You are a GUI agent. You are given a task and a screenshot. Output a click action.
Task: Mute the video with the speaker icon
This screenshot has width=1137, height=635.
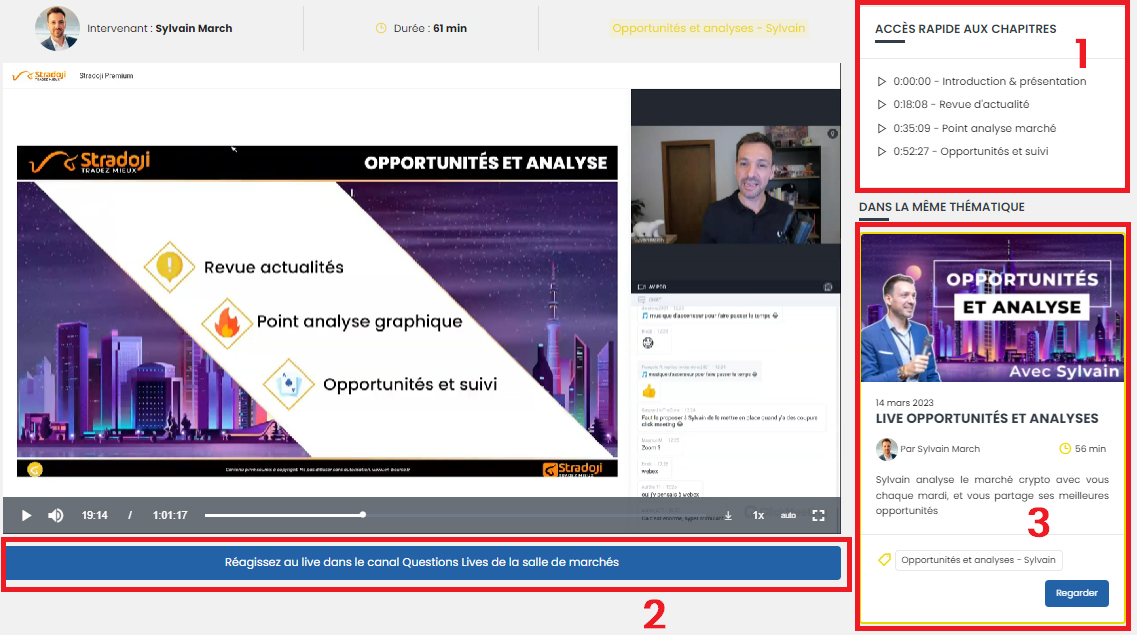56,515
